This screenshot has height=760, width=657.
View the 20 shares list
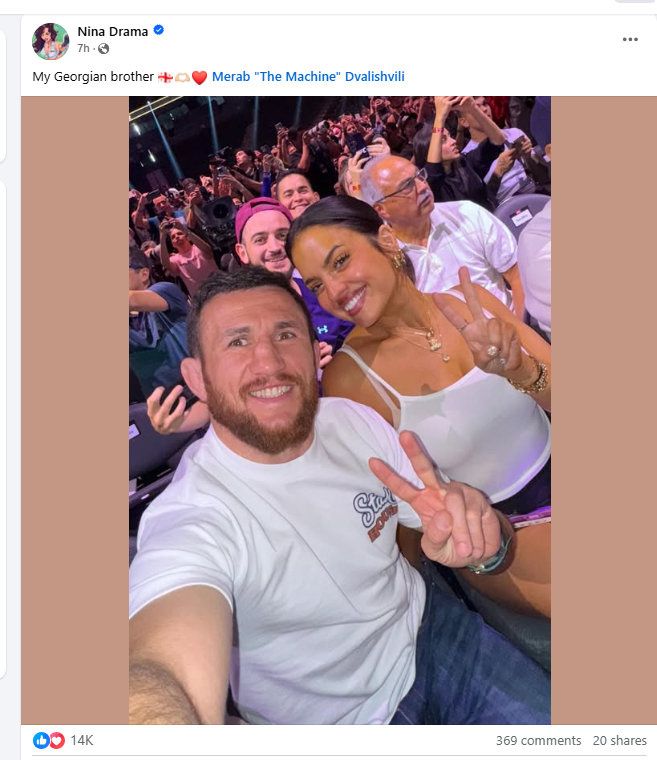click(x=619, y=741)
